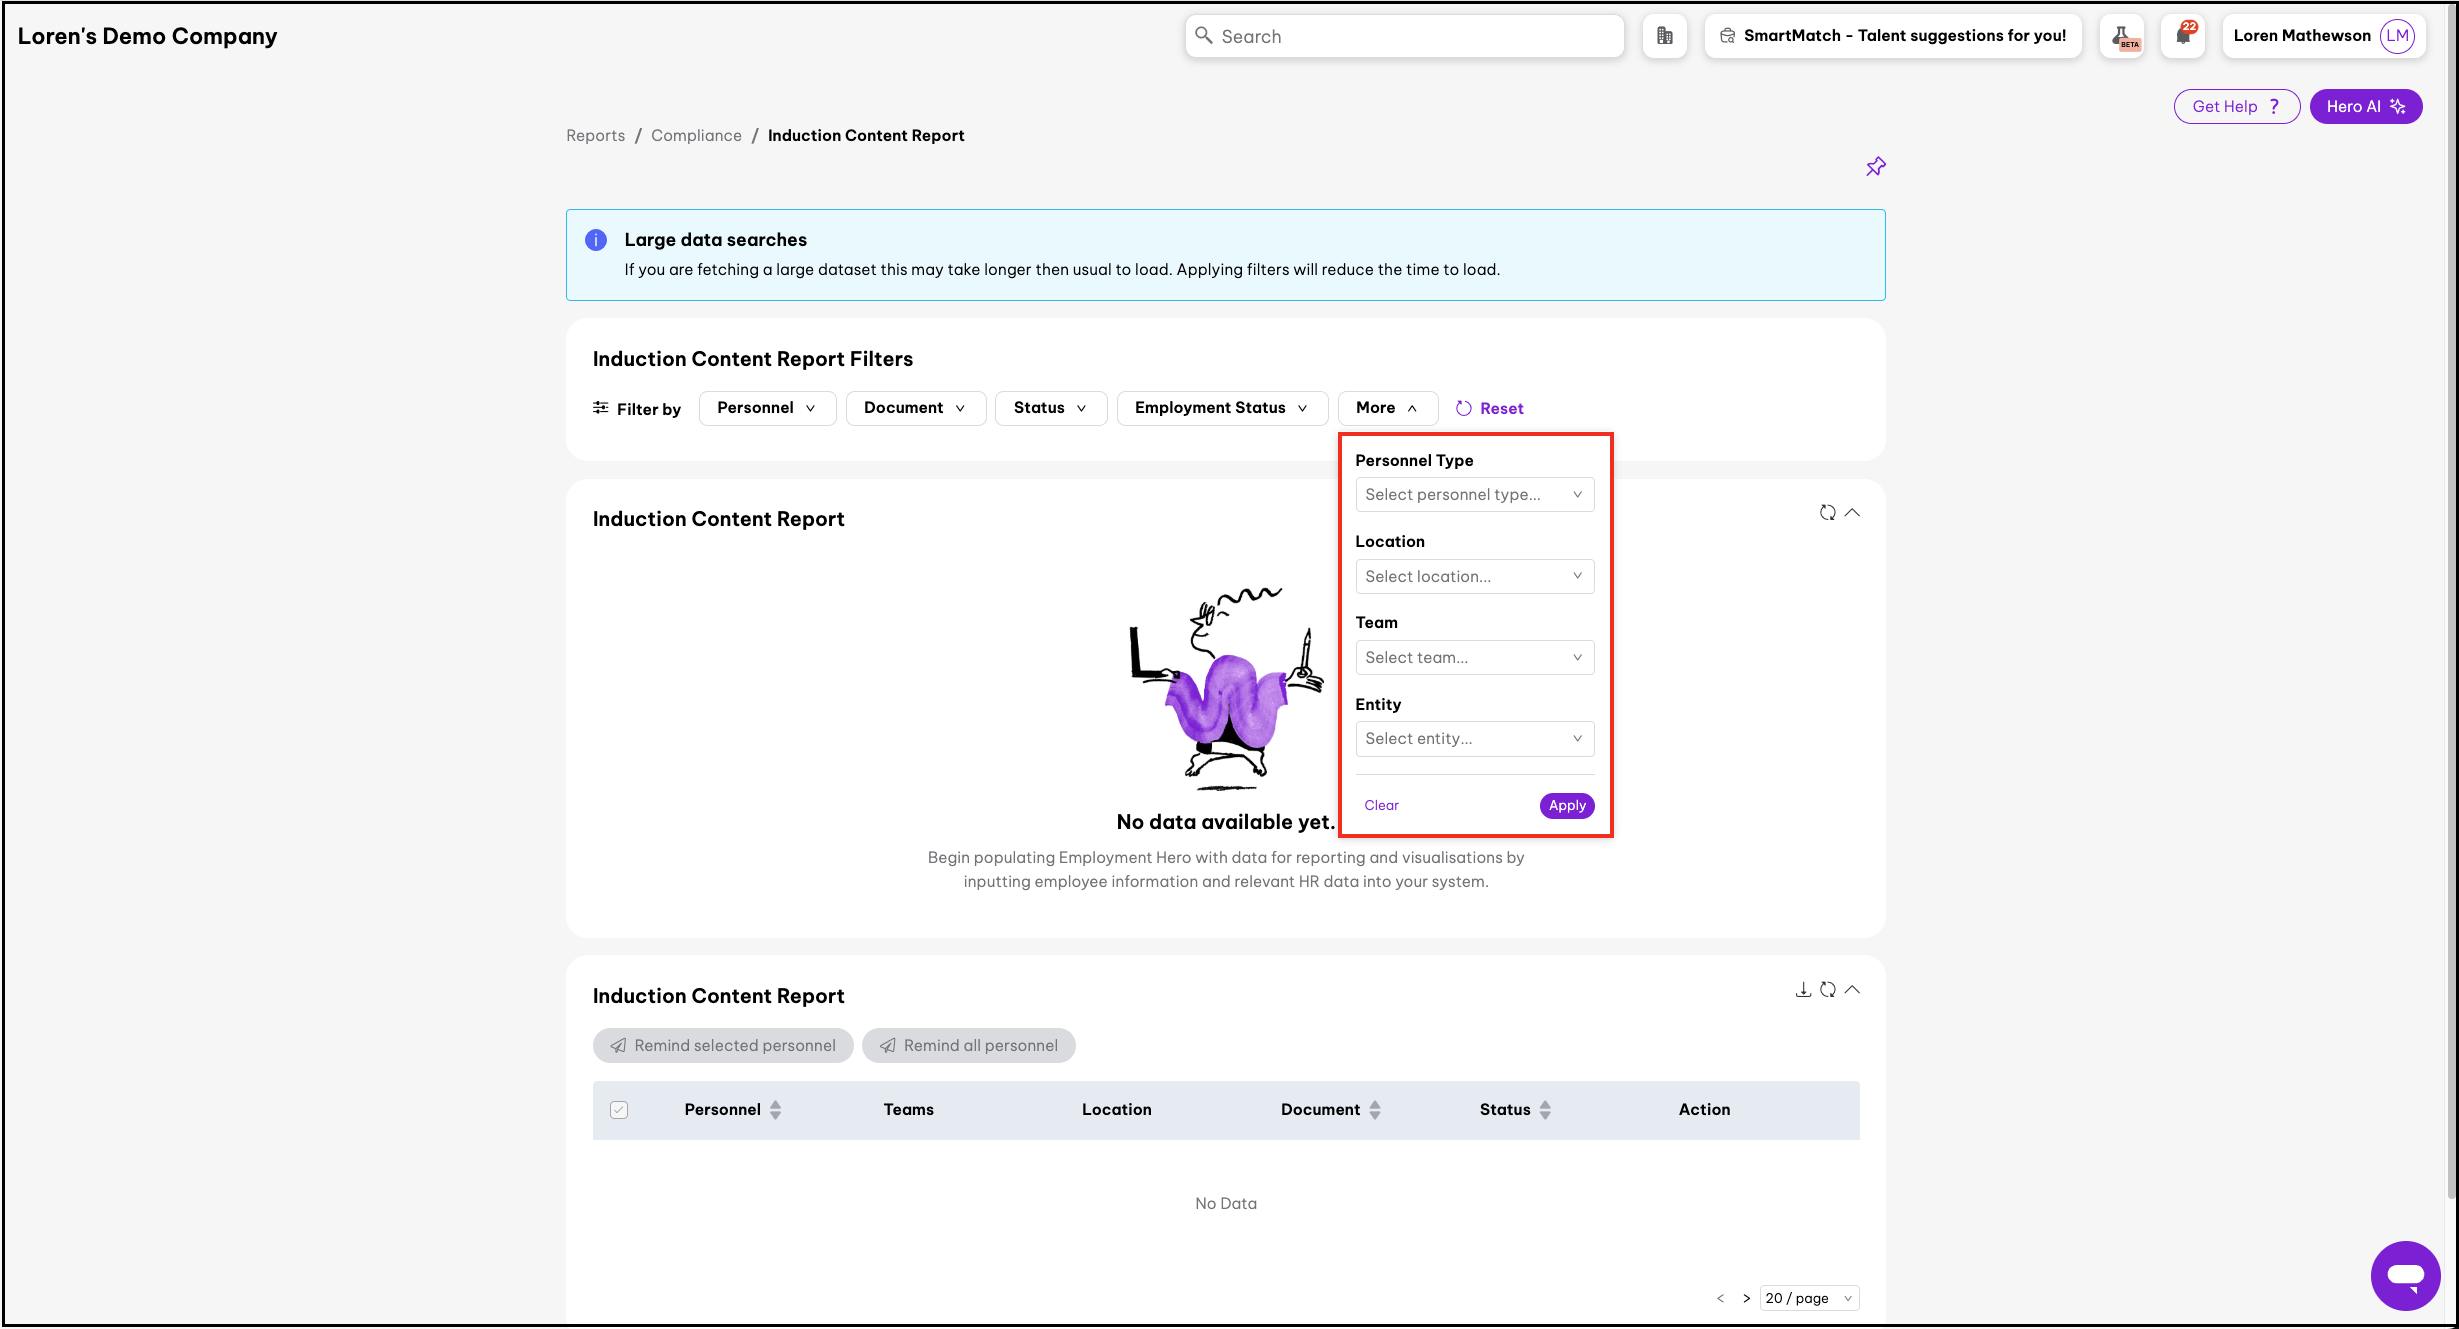Open the Select location dropdown
The height and width of the screenshot is (1329, 2459).
pos(1474,576)
